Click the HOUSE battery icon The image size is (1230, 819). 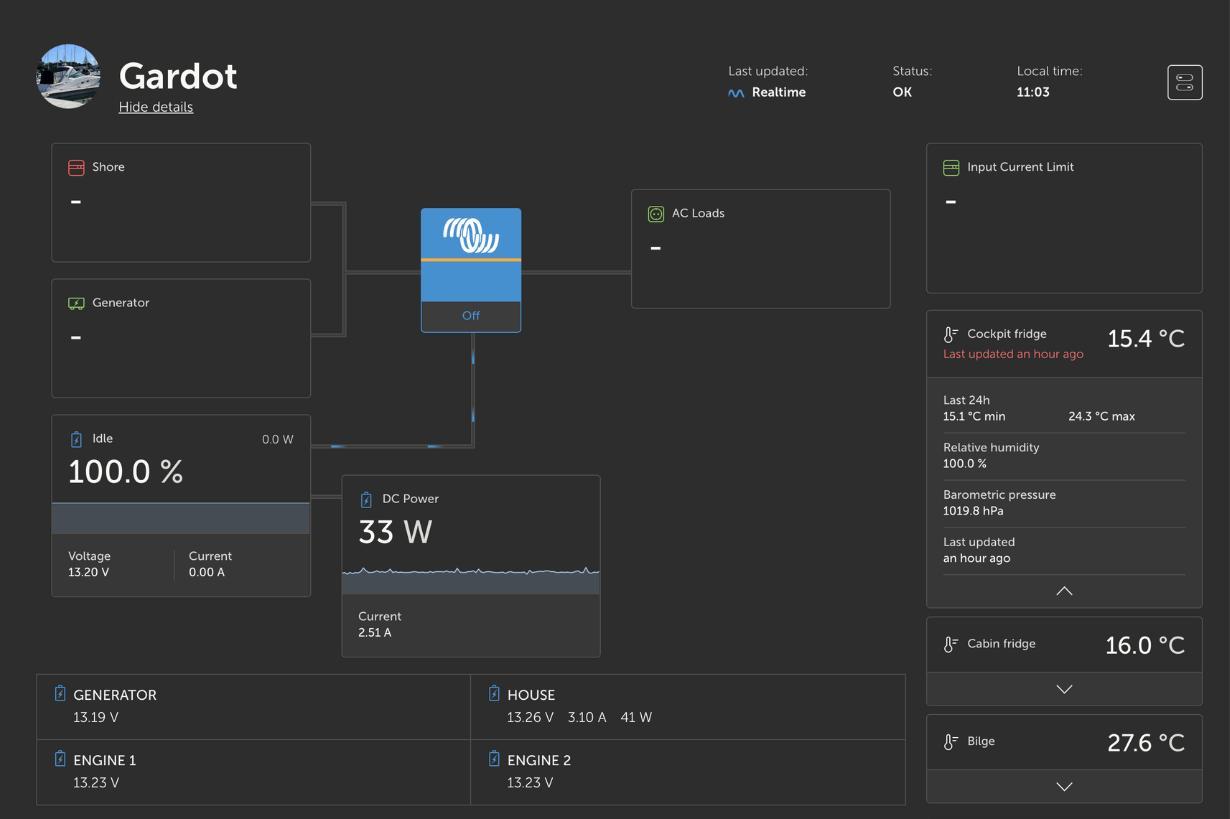click(x=494, y=694)
